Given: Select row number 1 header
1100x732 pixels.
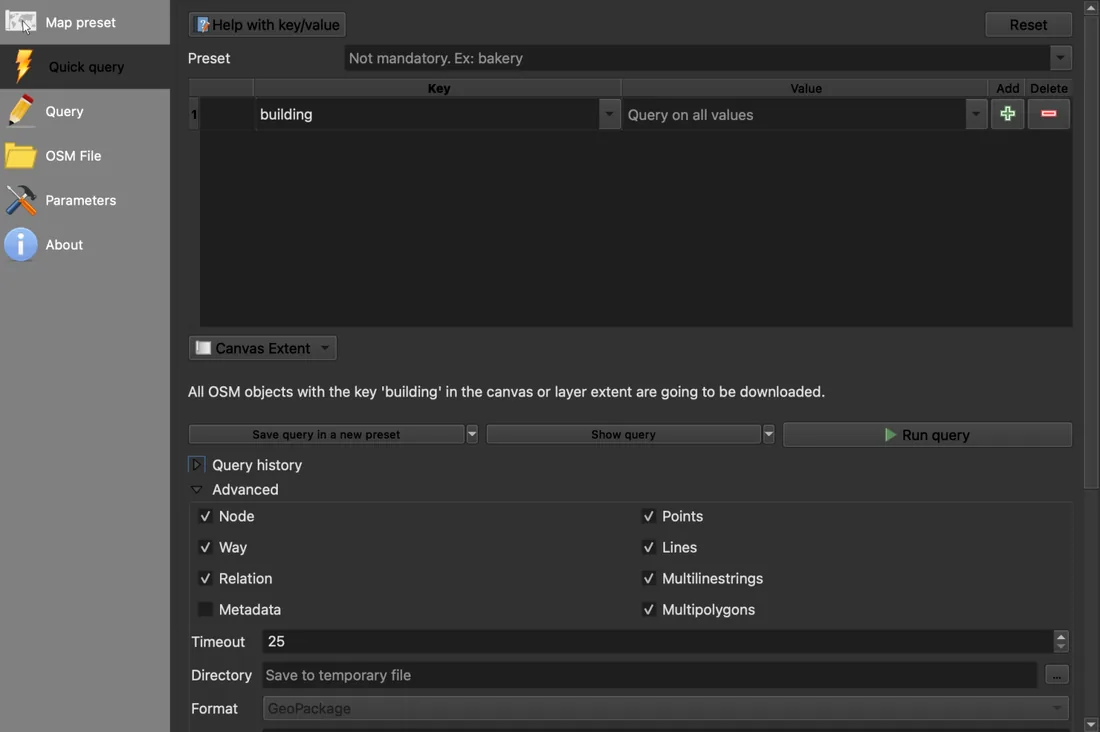Looking at the screenshot, I should click(194, 114).
